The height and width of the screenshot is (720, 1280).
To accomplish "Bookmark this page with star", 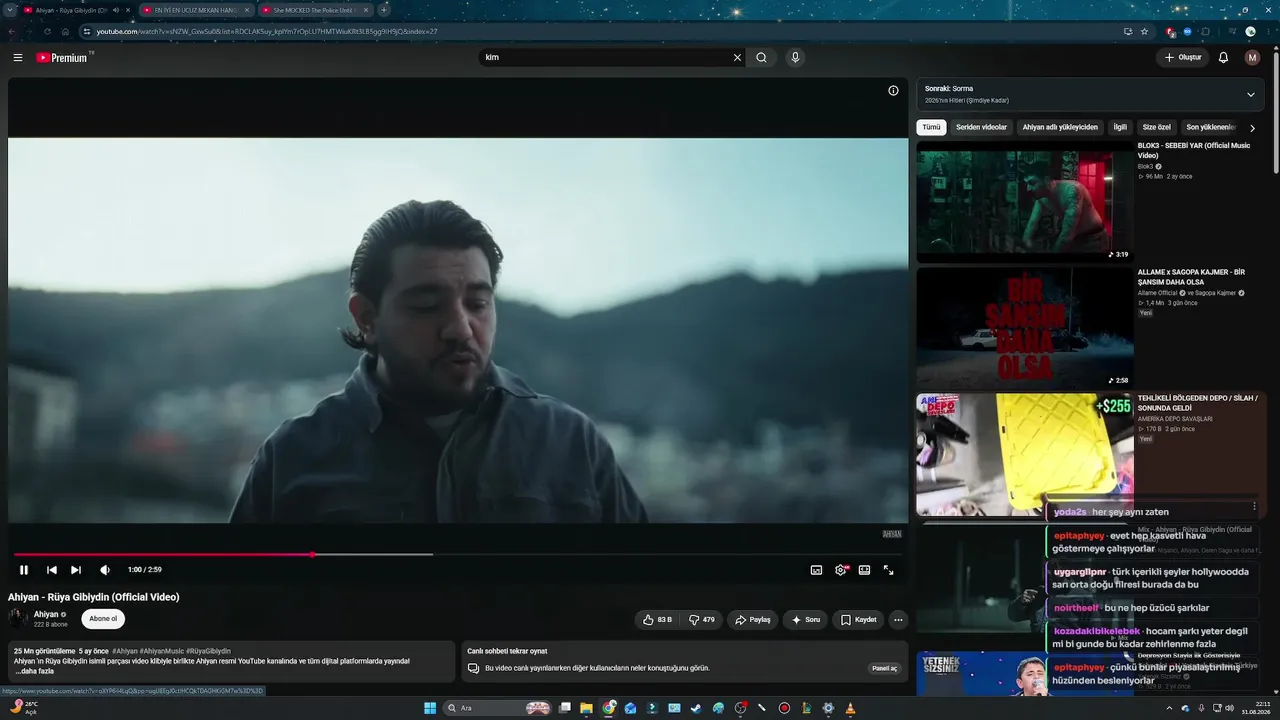I will click(1145, 31).
